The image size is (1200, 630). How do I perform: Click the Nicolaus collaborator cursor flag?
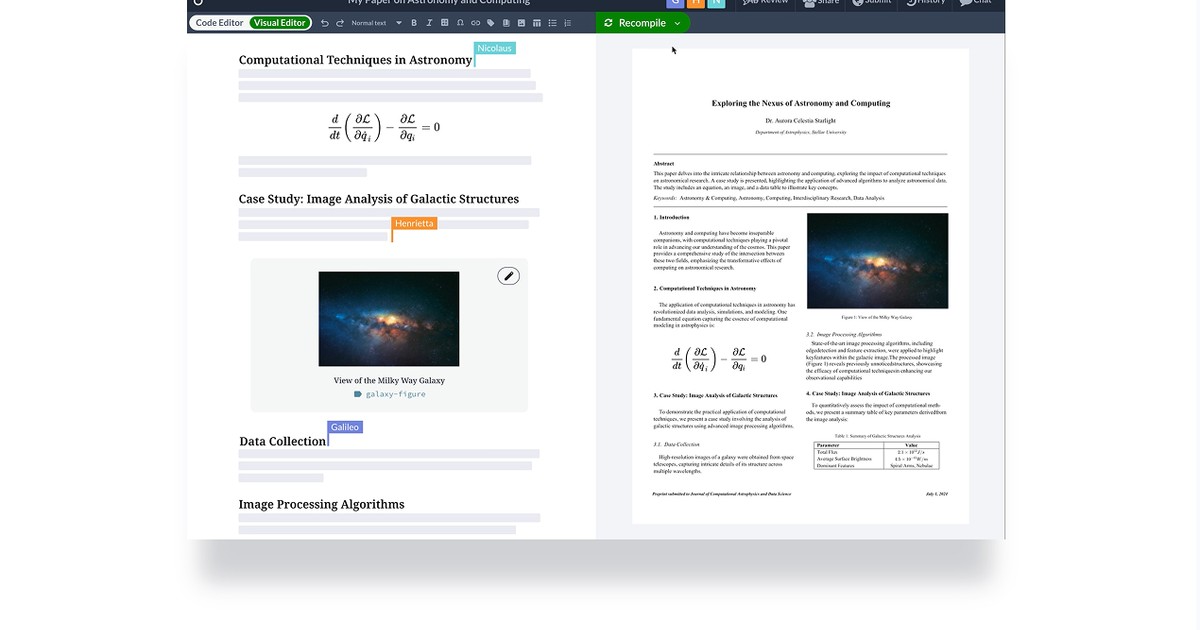[495, 48]
